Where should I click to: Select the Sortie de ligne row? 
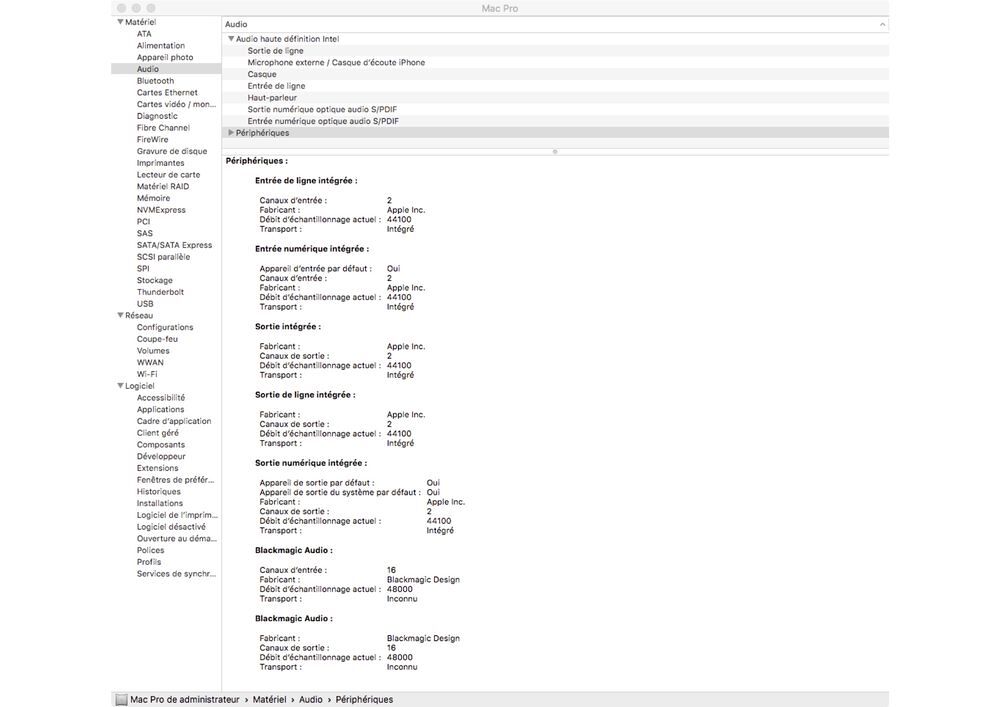click(x=555, y=51)
